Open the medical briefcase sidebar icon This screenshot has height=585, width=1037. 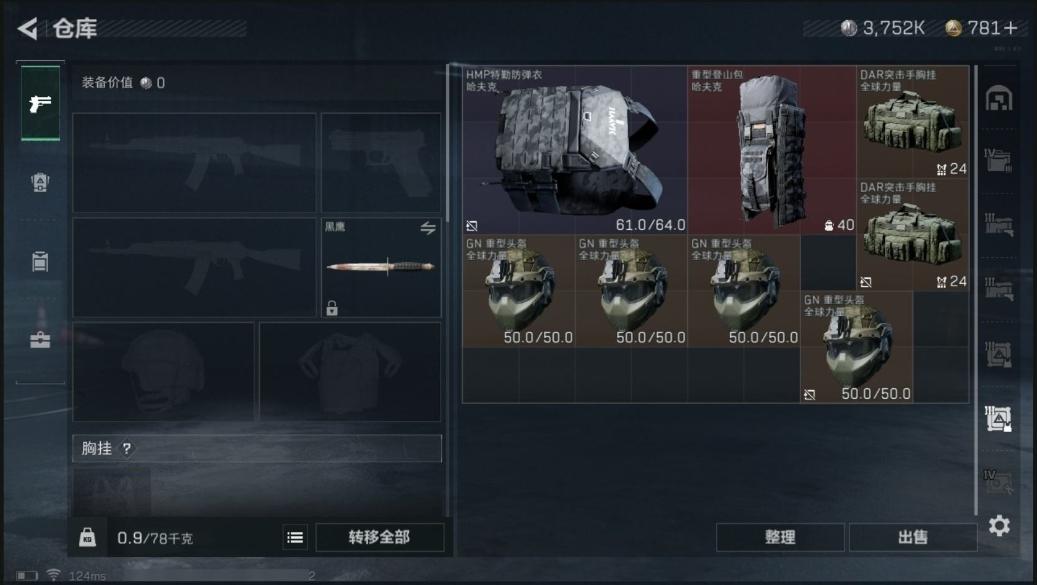pos(40,340)
